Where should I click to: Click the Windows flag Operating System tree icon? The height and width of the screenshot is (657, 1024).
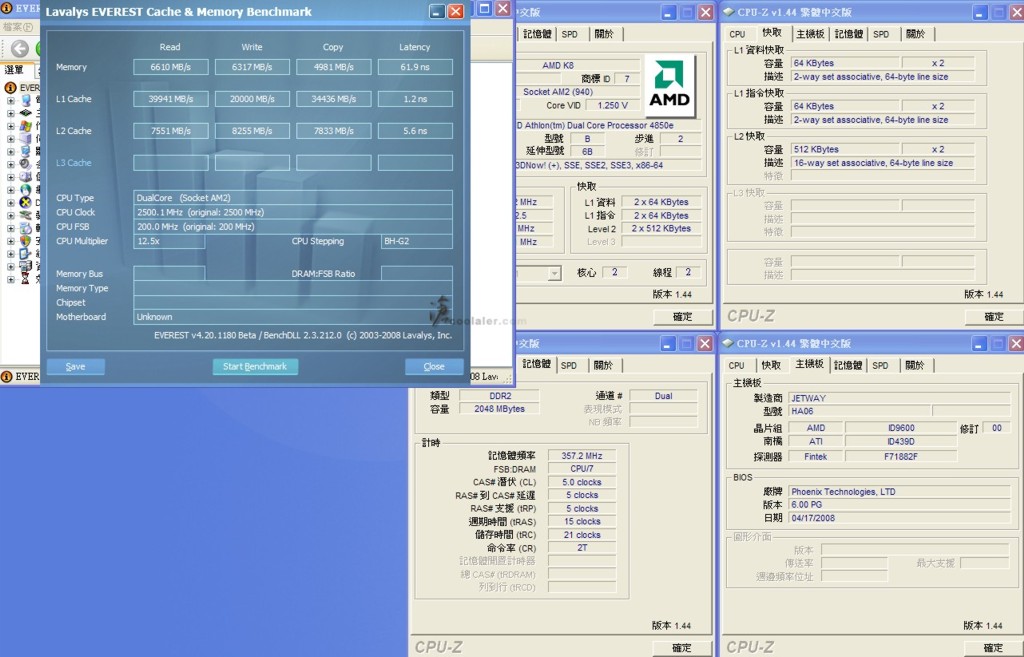pos(26,126)
